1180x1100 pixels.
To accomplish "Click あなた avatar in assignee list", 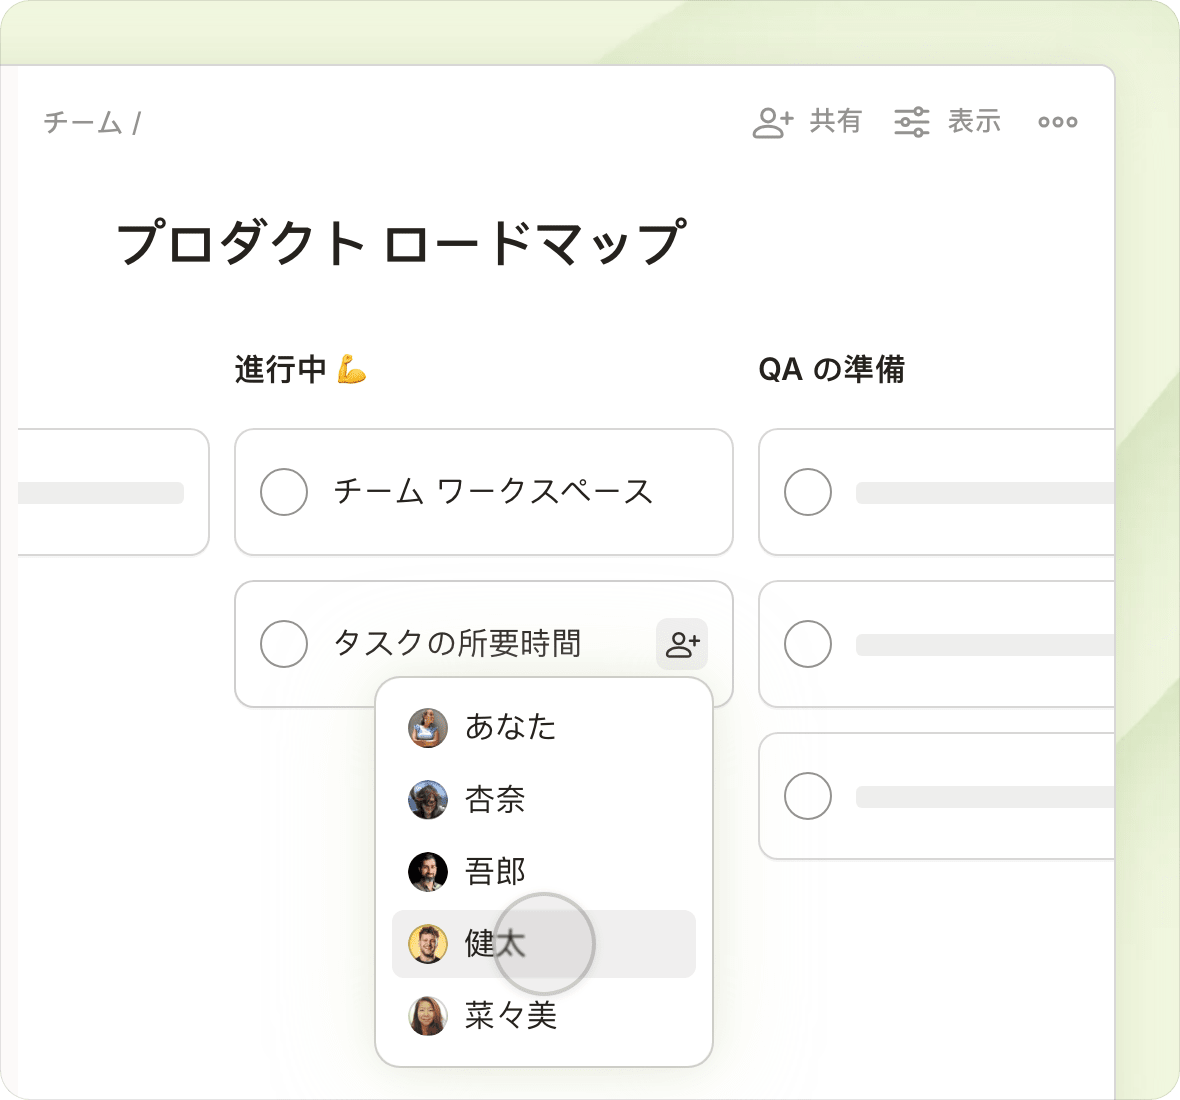I will (428, 728).
